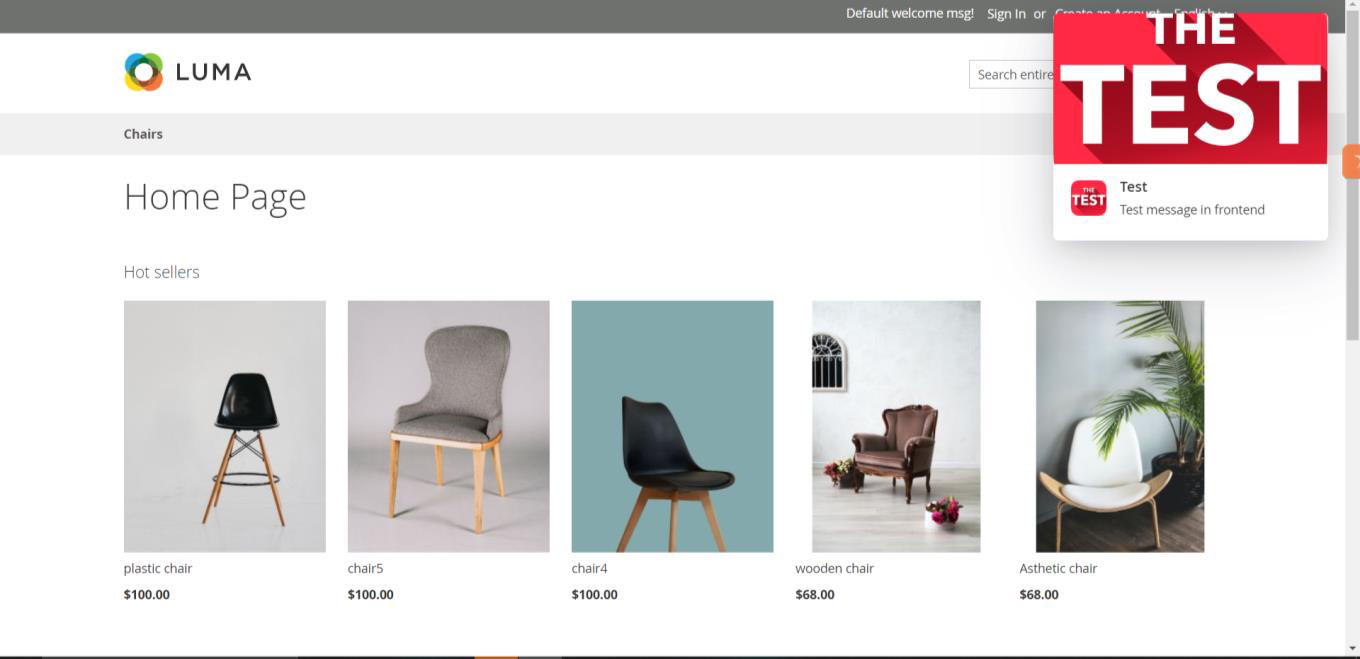Open the chair5 product image
Image resolution: width=1360 pixels, height=659 pixels.
point(449,426)
